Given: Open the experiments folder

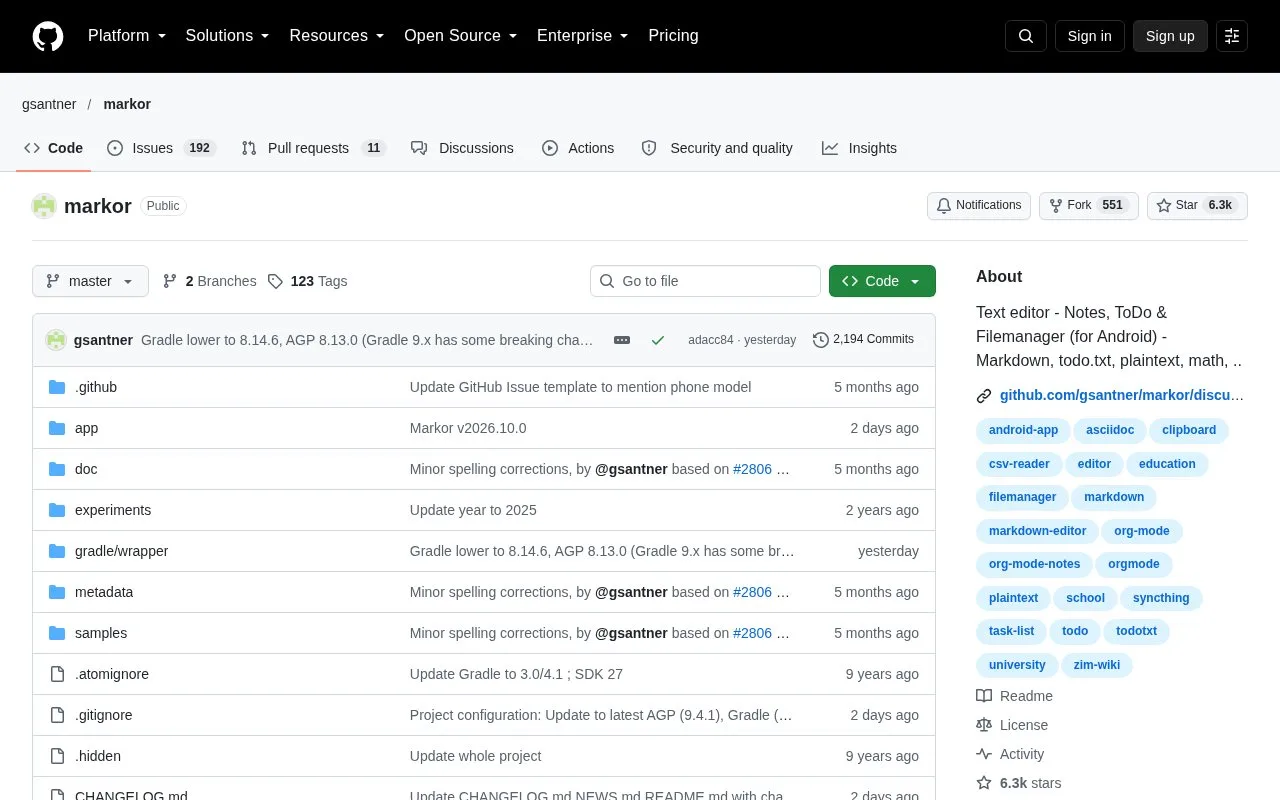Looking at the screenshot, I should (113, 510).
